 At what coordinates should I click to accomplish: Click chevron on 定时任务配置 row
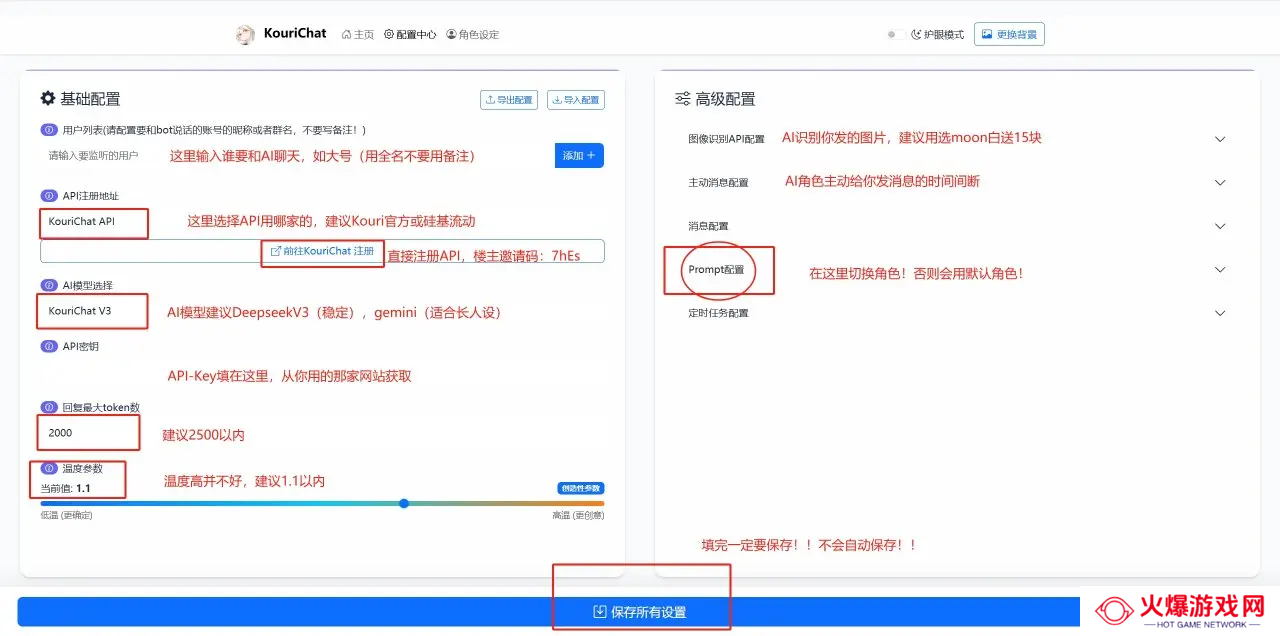tap(1220, 313)
